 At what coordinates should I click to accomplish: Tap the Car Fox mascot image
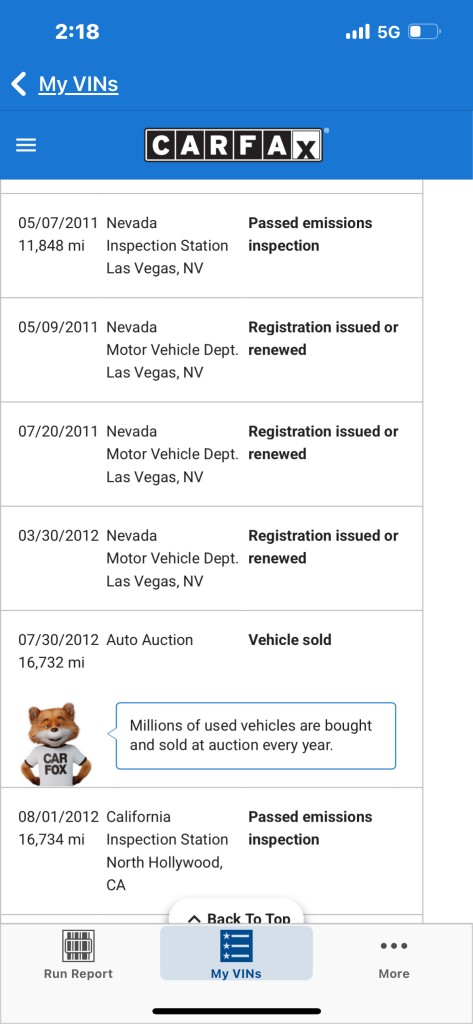click(x=56, y=744)
